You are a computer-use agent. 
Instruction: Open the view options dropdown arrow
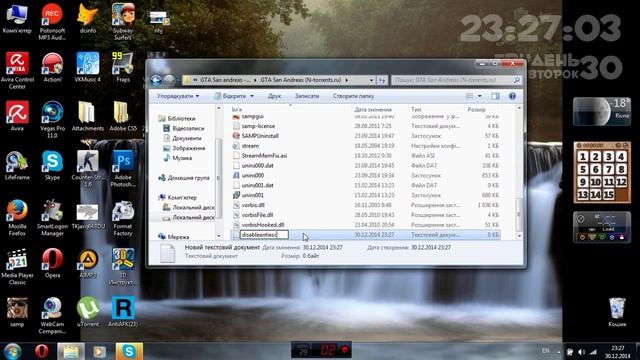480,96
